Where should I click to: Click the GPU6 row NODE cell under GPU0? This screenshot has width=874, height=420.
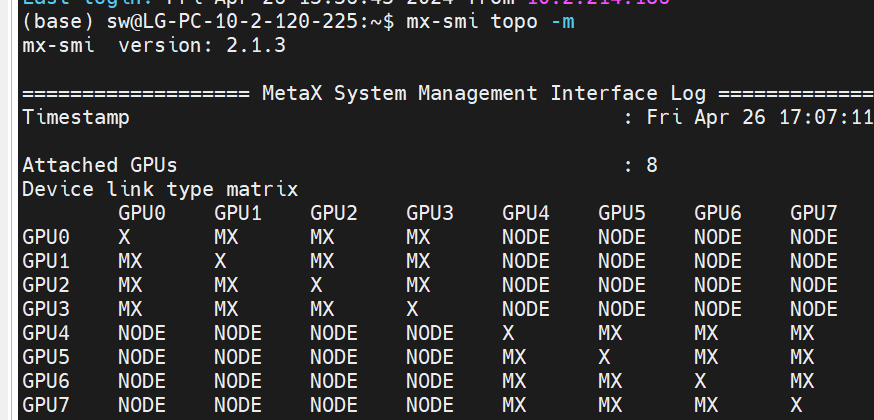(142, 381)
